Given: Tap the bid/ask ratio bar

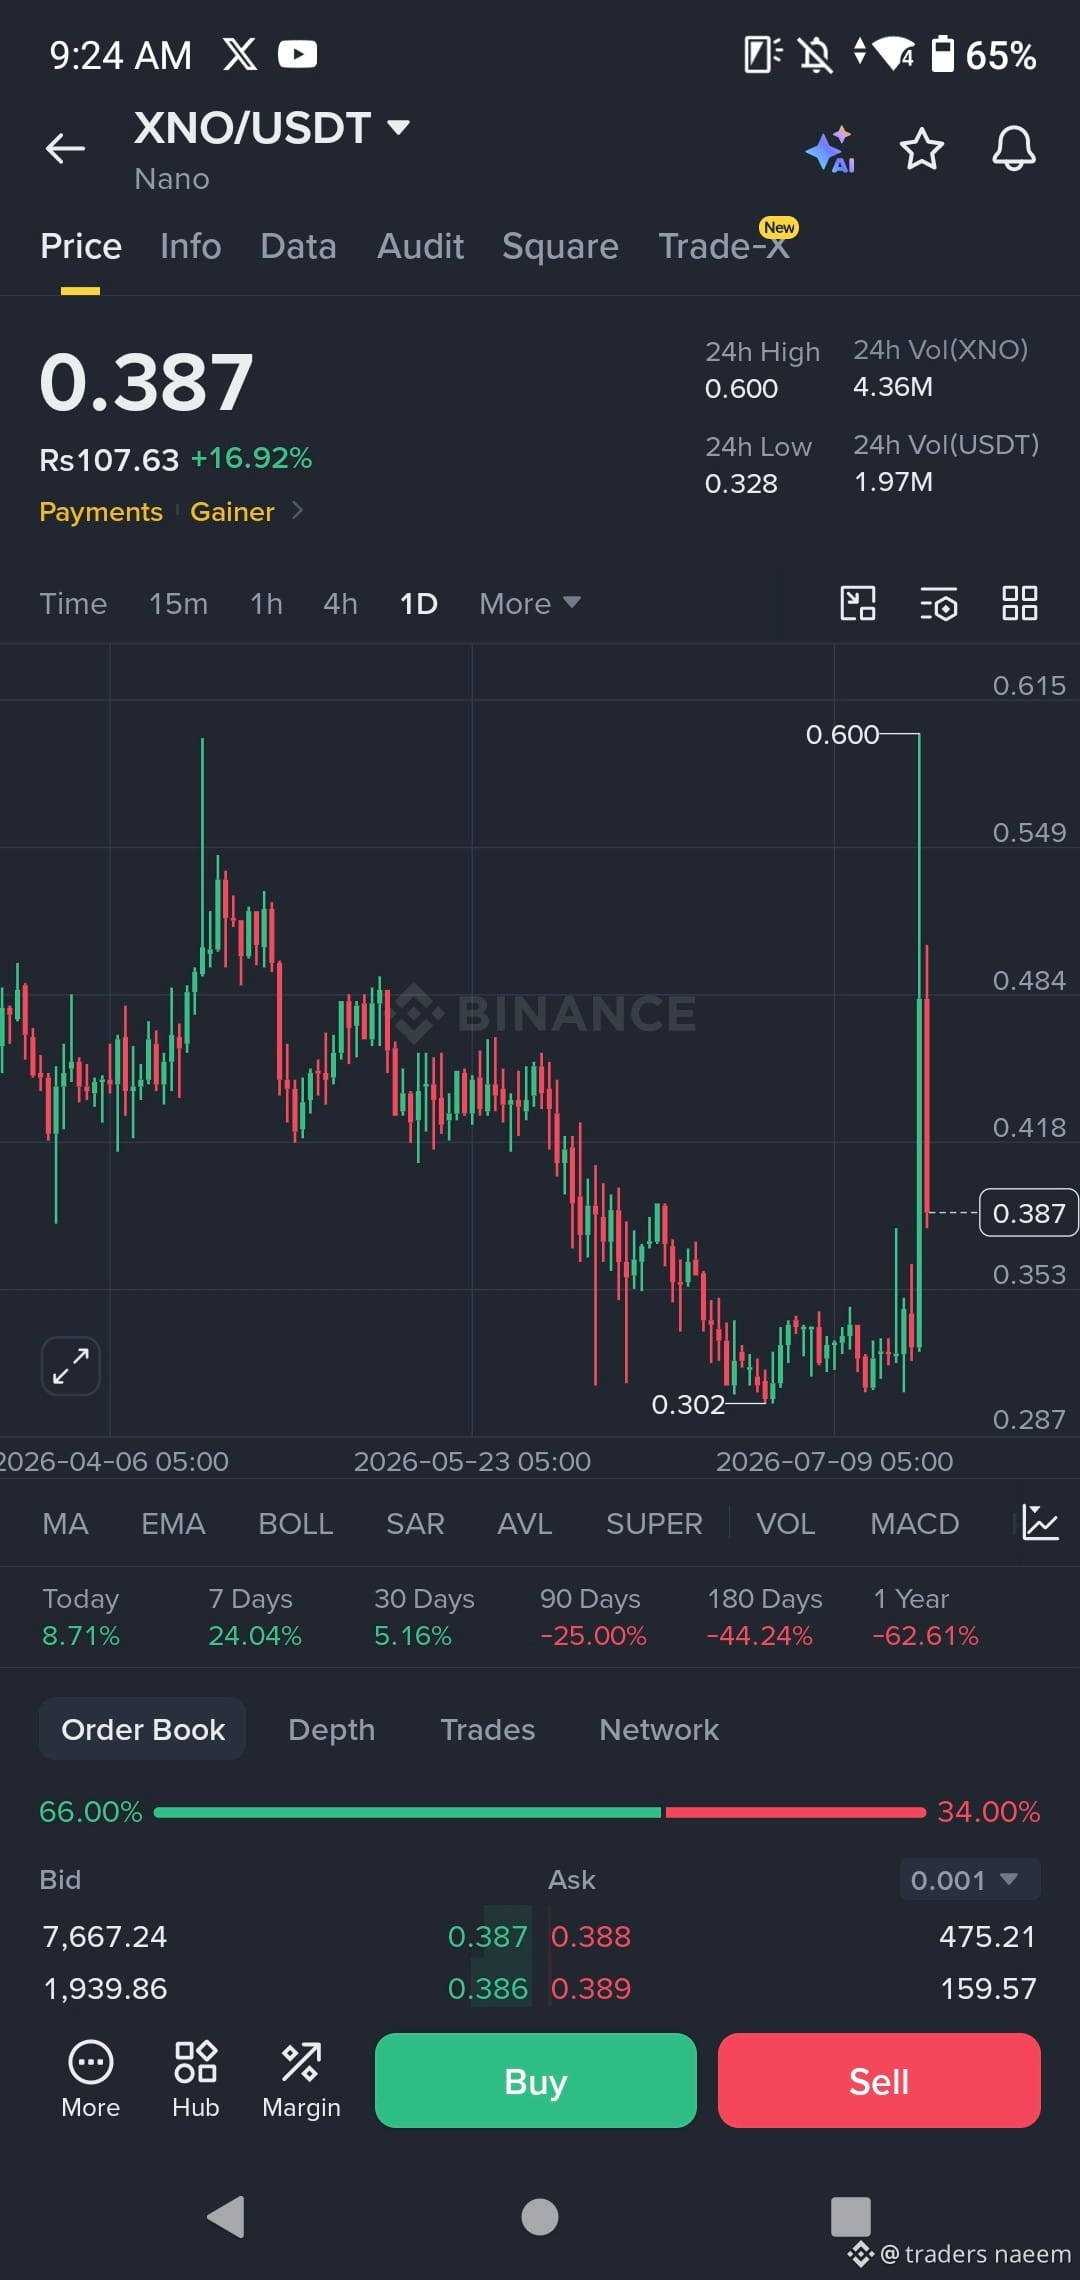Looking at the screenshot, I should tap(540, 1812).
